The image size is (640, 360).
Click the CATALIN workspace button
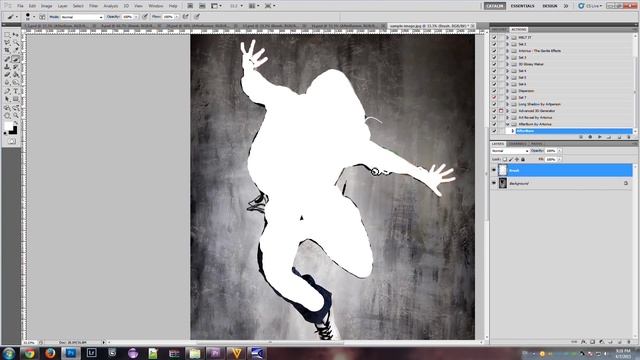tap(495, 6)
